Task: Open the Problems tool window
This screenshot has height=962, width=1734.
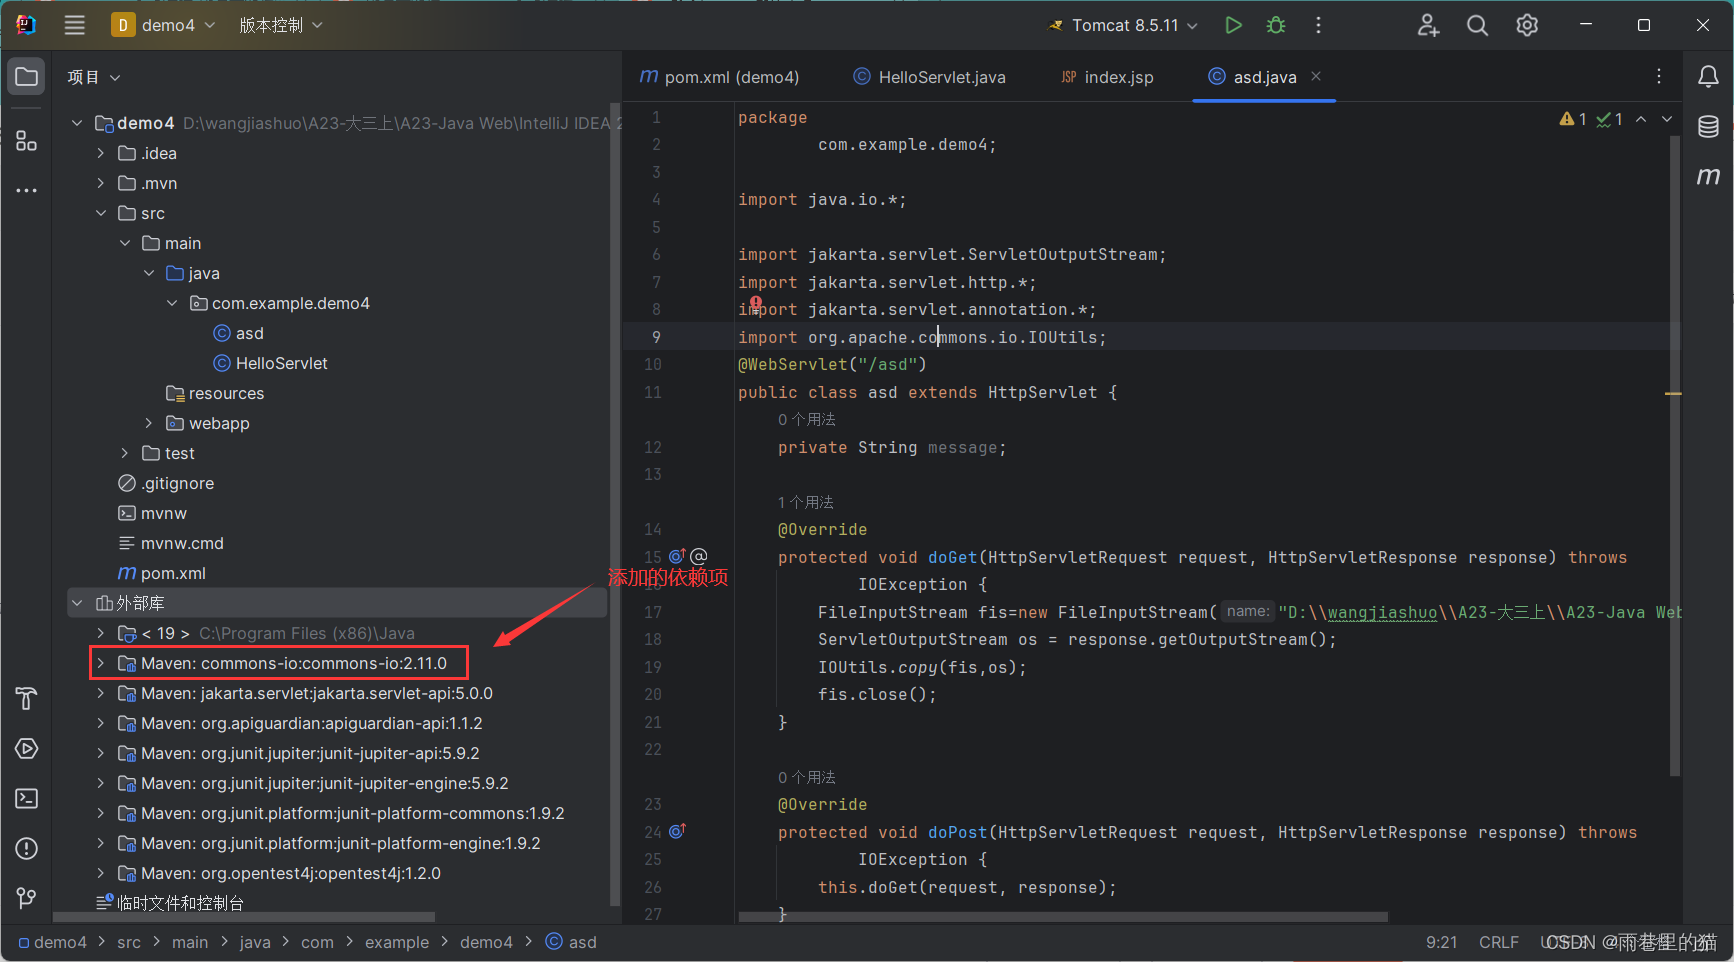Action: point(26,848)
